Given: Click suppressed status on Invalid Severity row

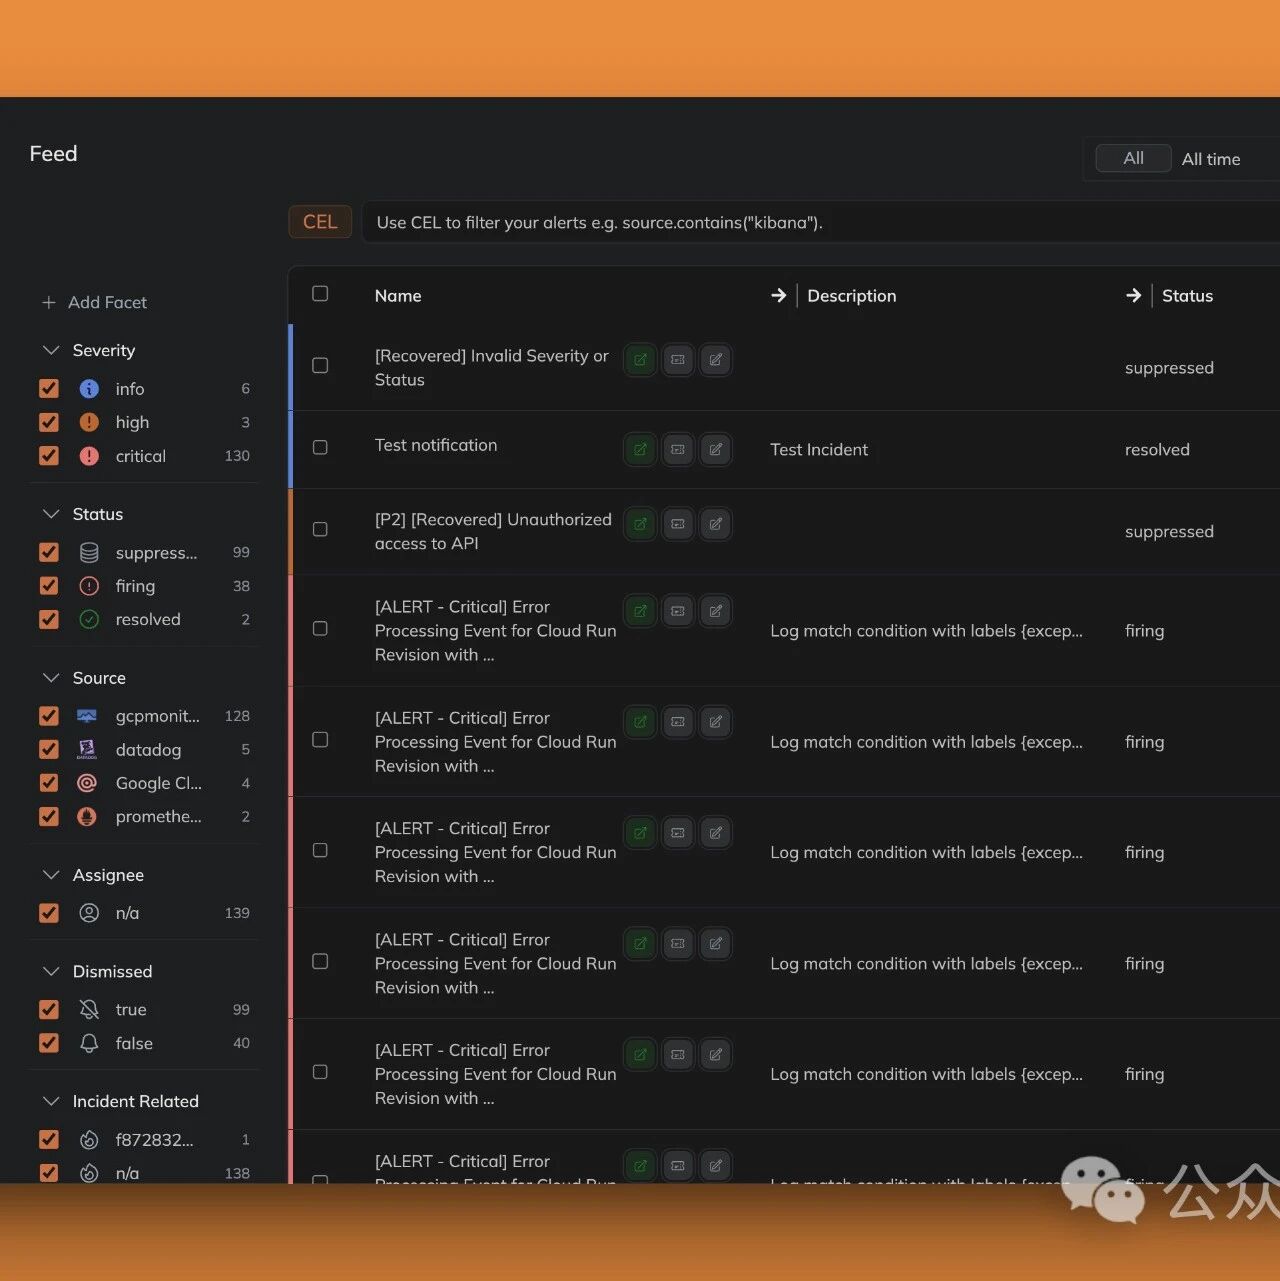Looking at the screenshot, I should [1169, 368].
